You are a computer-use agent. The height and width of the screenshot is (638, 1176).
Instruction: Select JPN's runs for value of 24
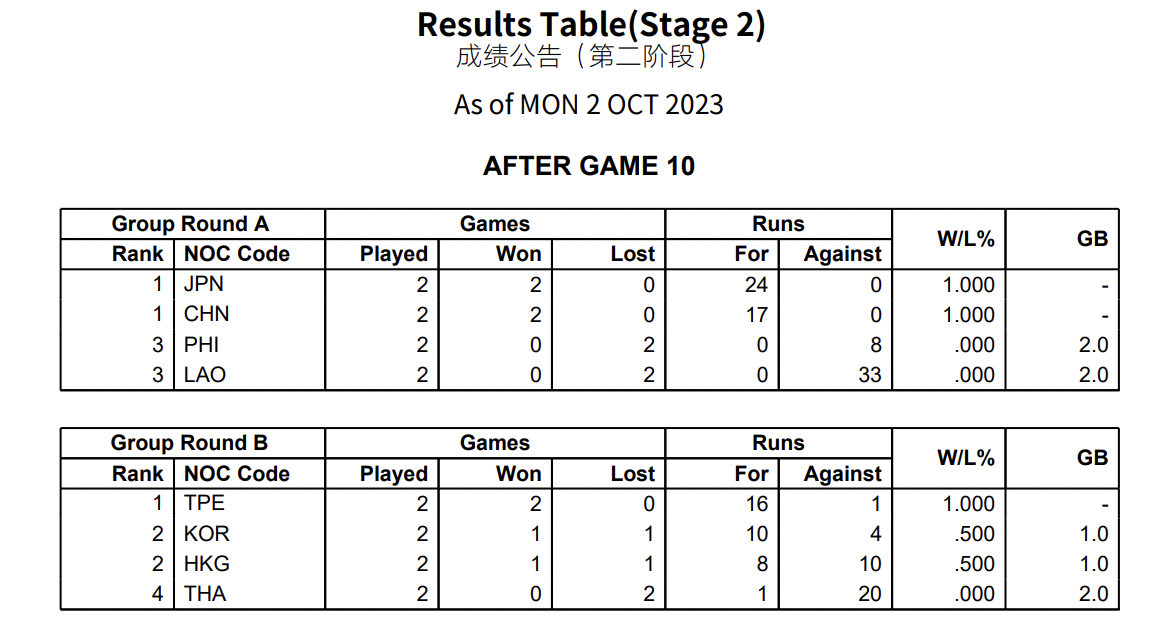(x=756, y=285)
